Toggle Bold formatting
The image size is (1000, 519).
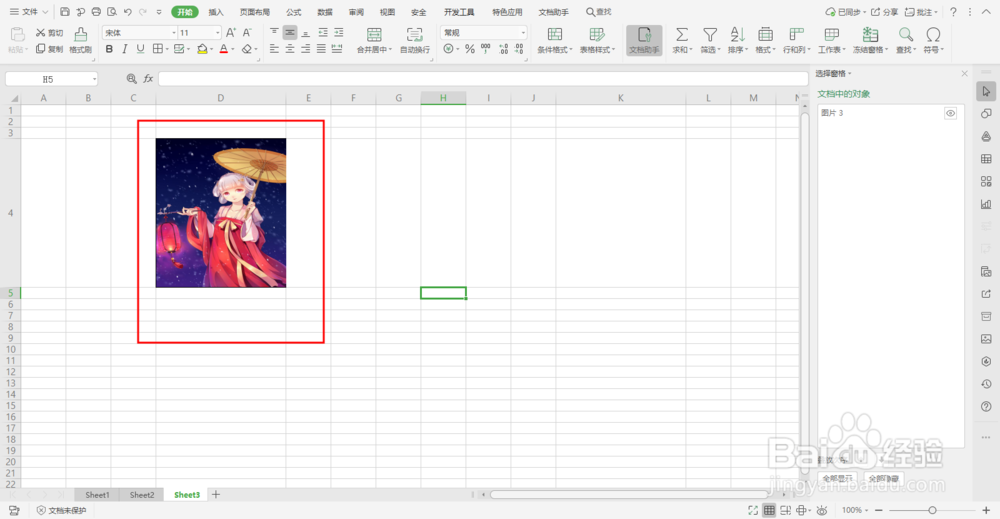click(x=109, y=49)
